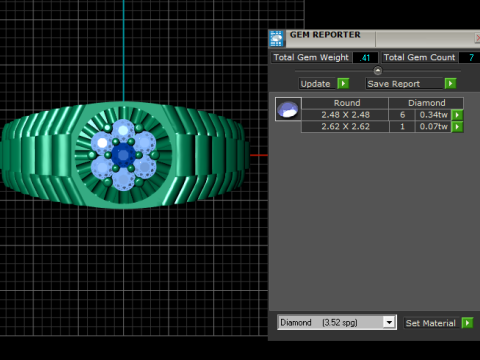Click the Update button
The height and width of the screenshot is (360, 480).
pyautogui.click(x=316, y=84)
